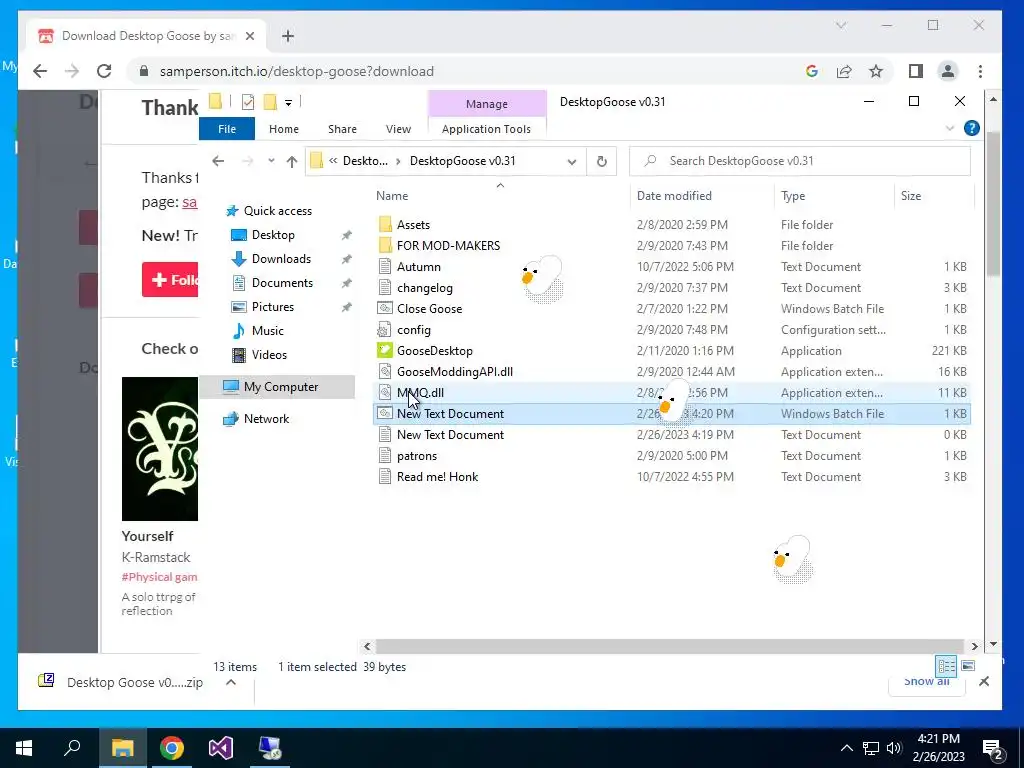Reload the Chrome page
Screen dimensions: 1024x768
tap(104, 71)
